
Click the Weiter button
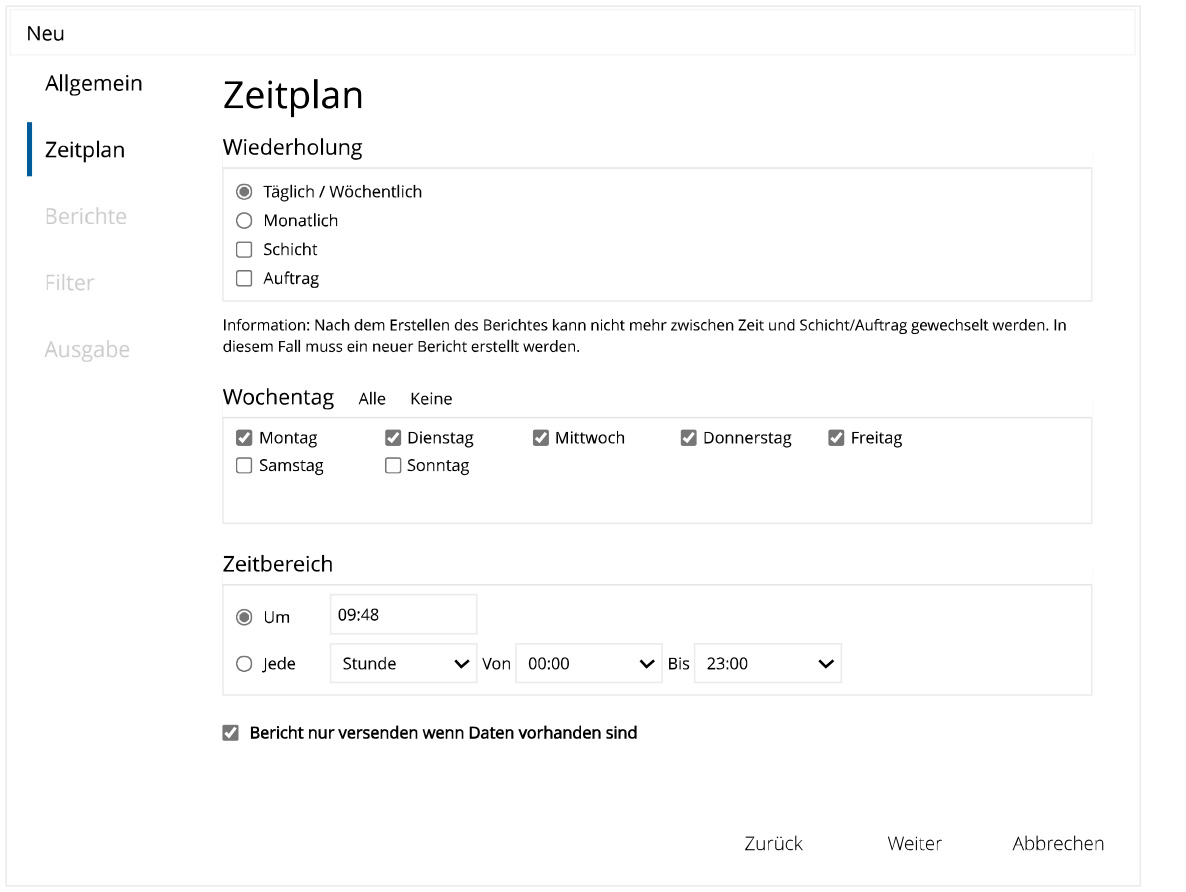[x=914, y=844]
